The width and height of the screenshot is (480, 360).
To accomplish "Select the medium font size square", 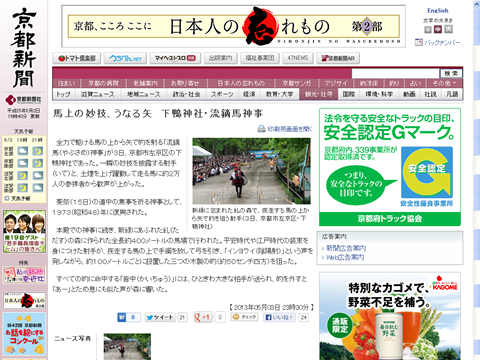I will (x=438, y=30).
